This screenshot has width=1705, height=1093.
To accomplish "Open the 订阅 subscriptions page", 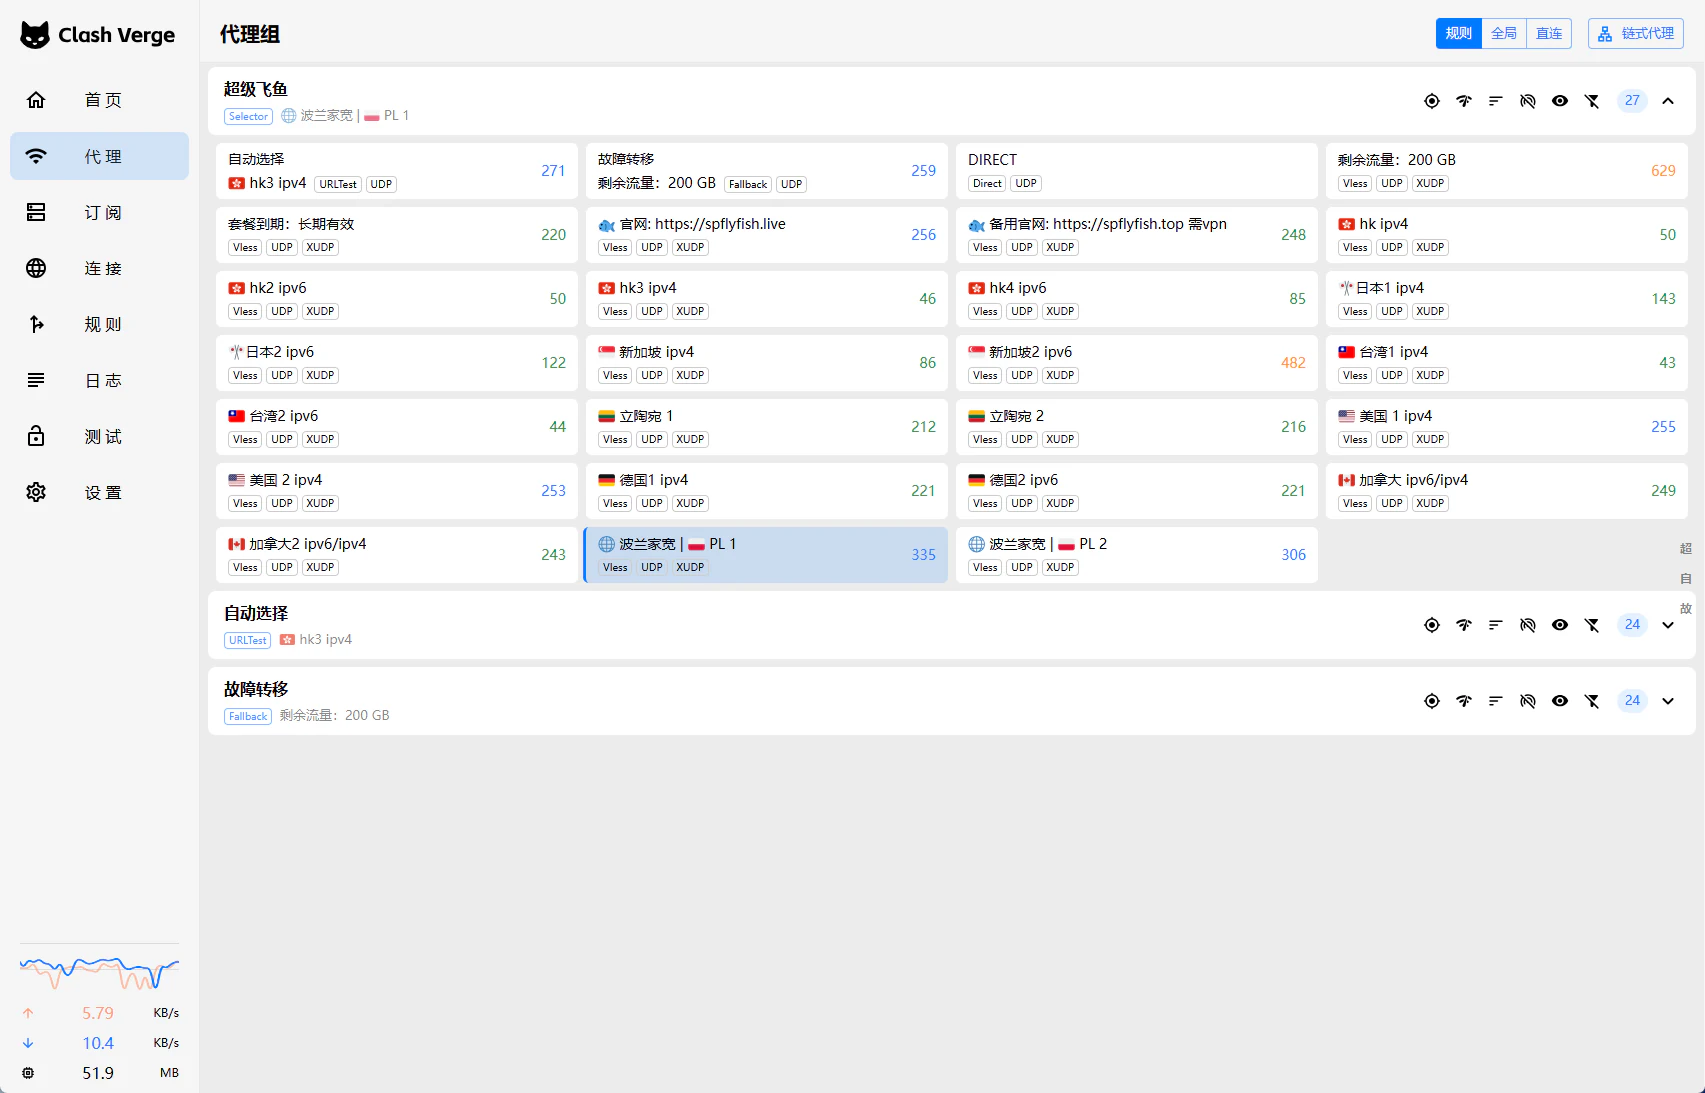I will point(99,212).
